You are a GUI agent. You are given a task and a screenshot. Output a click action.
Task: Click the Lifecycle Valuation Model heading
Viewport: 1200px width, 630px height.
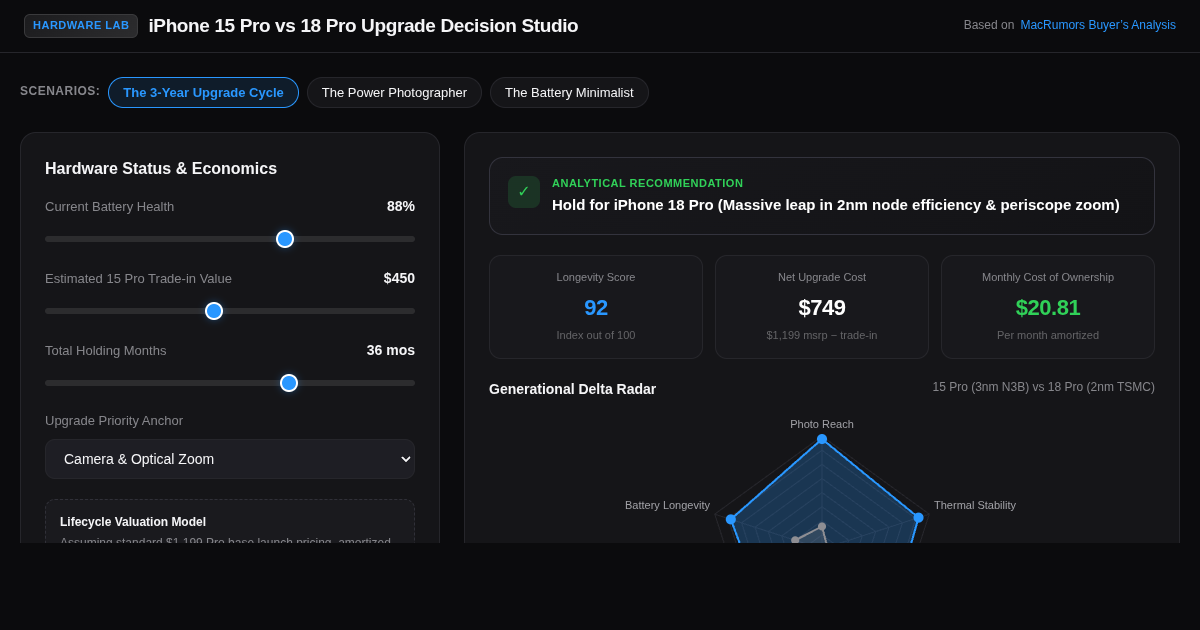click(133, 522)
